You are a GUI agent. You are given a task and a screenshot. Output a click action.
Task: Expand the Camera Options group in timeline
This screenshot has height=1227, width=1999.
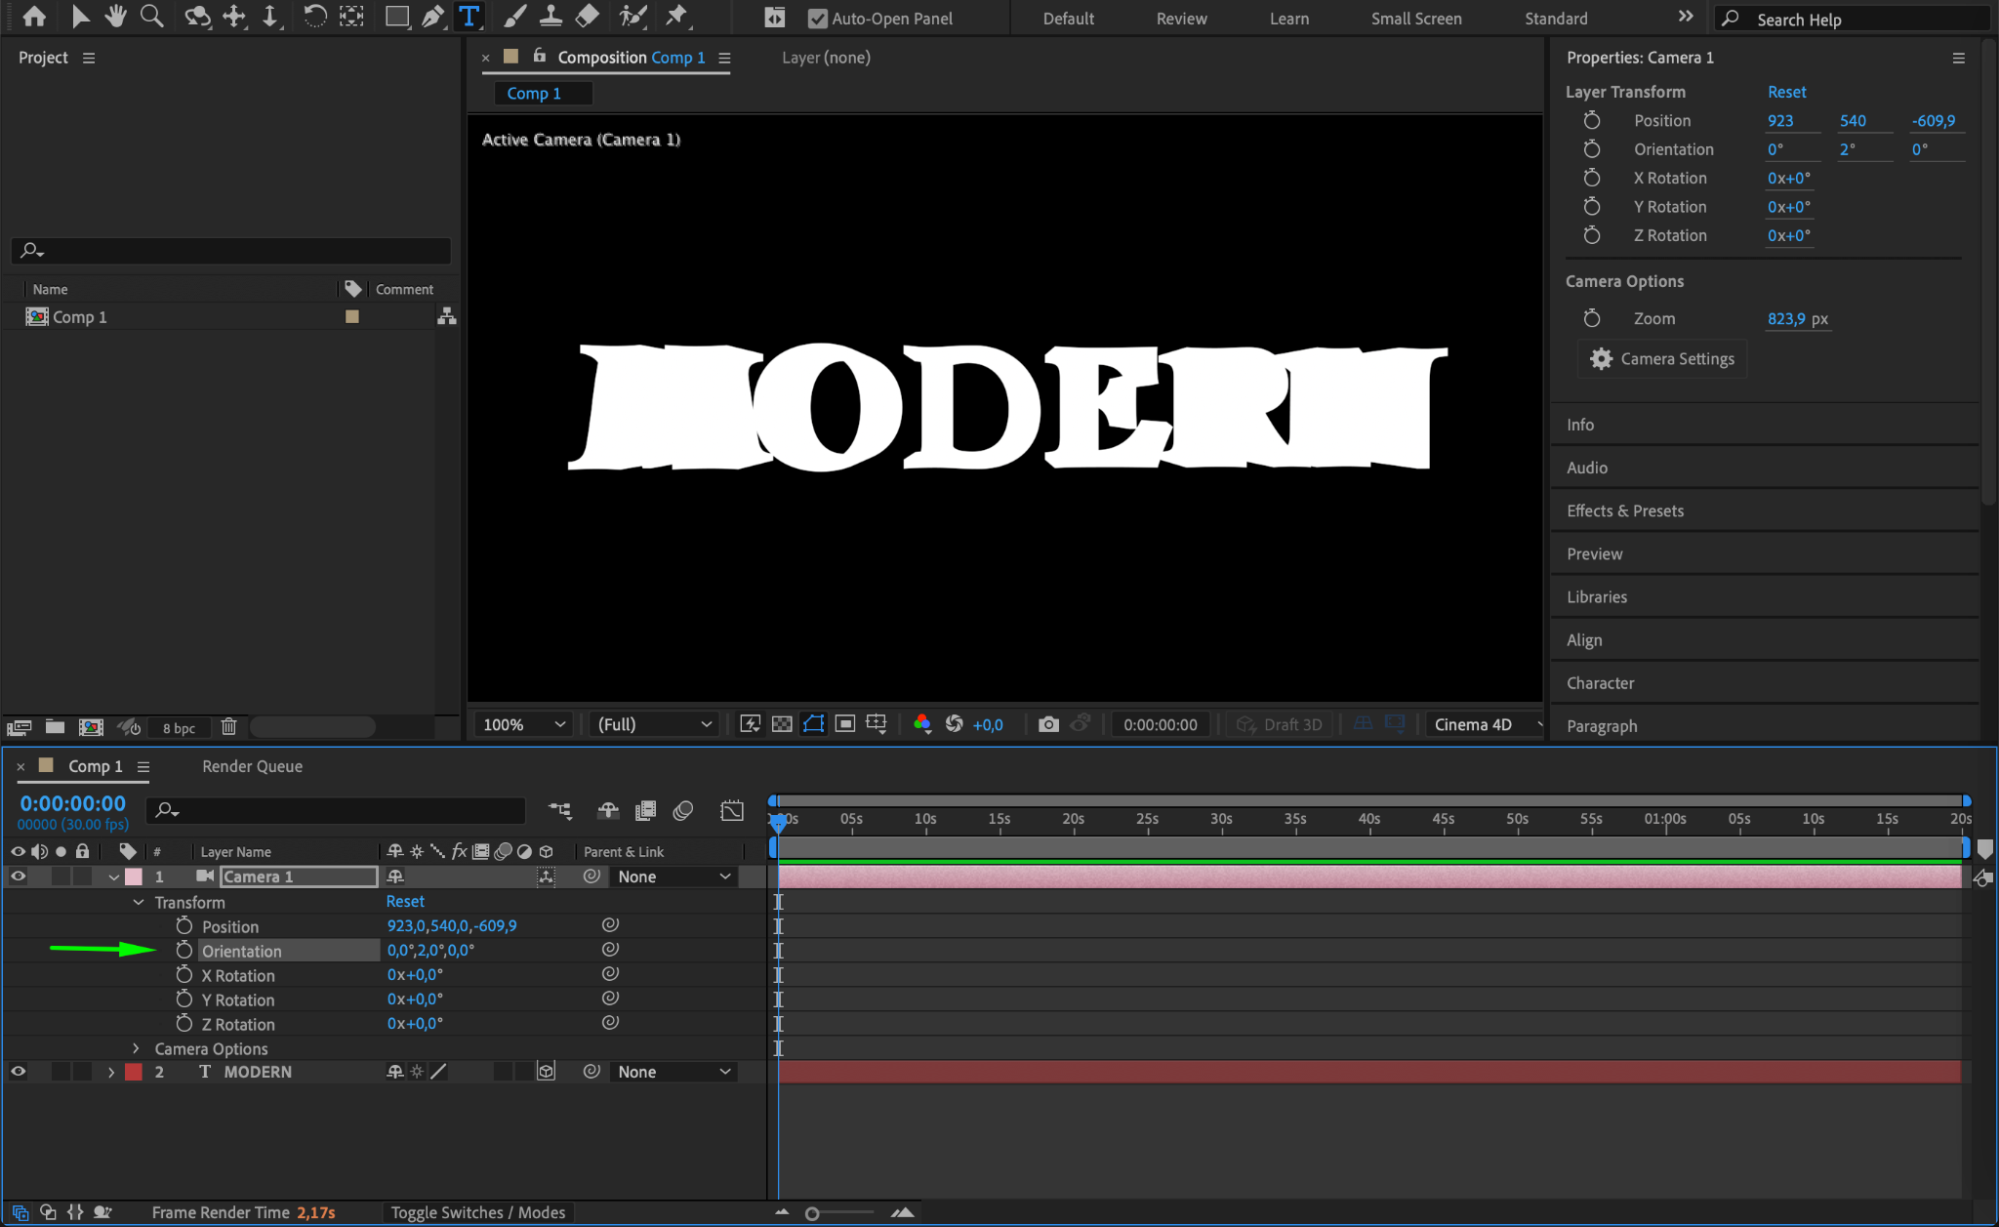pyautogui.click(x=137, y=1048)
